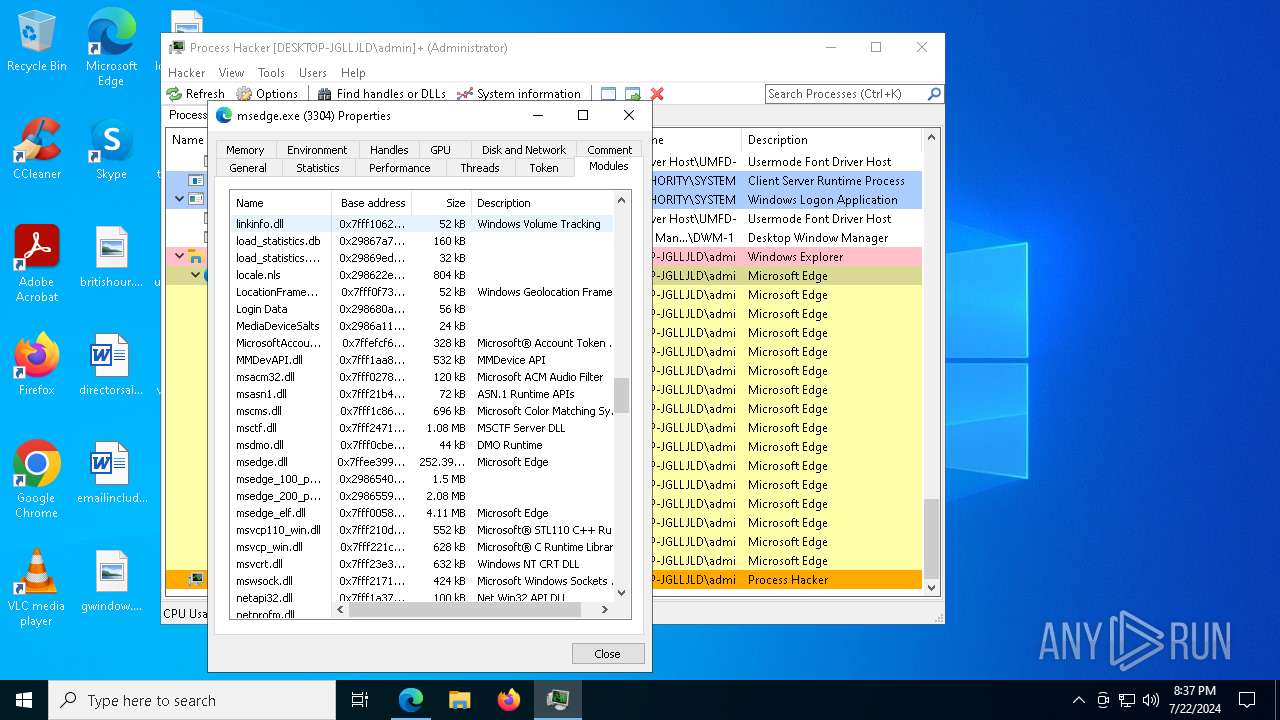Viewport: 1280px width, 720px height.
Task: Open the Firefox desktop shortcut
Action: pyautogui.click(x=36, y=365)
